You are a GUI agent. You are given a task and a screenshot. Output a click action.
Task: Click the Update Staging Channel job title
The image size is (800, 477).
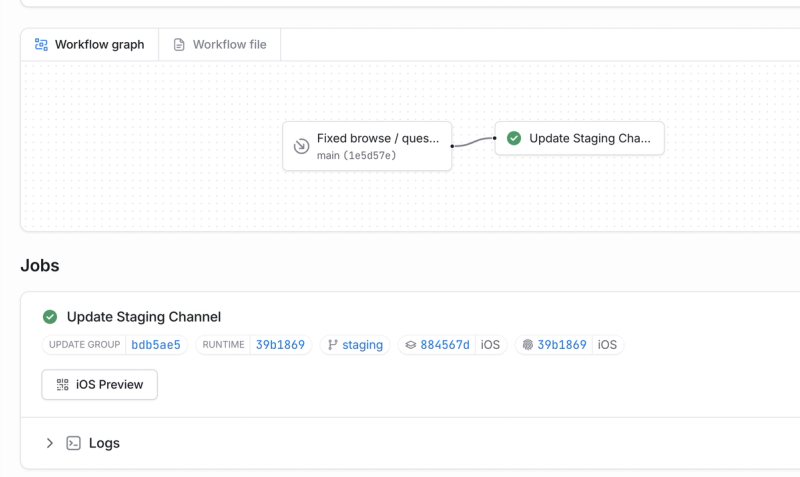pos(144,317)
